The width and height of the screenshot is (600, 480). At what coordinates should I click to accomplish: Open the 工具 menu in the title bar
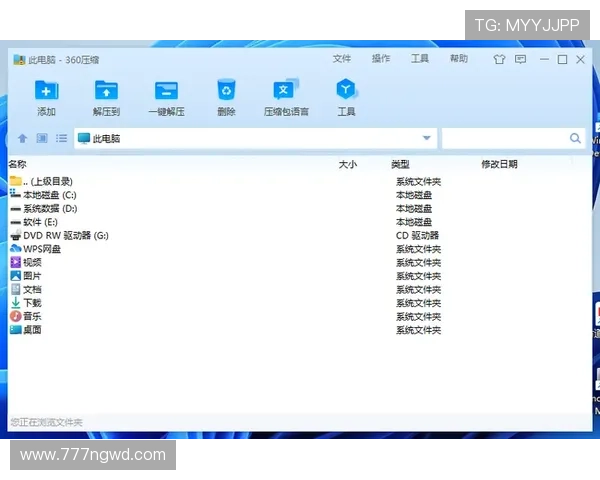pyautogui.click(x=420, y=59)
